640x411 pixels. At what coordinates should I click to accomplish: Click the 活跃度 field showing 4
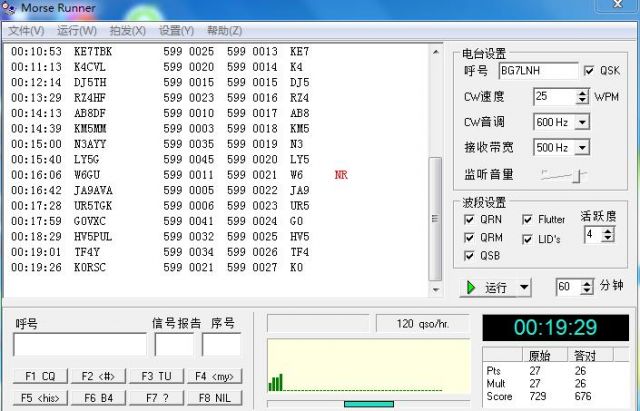(593, 235)
